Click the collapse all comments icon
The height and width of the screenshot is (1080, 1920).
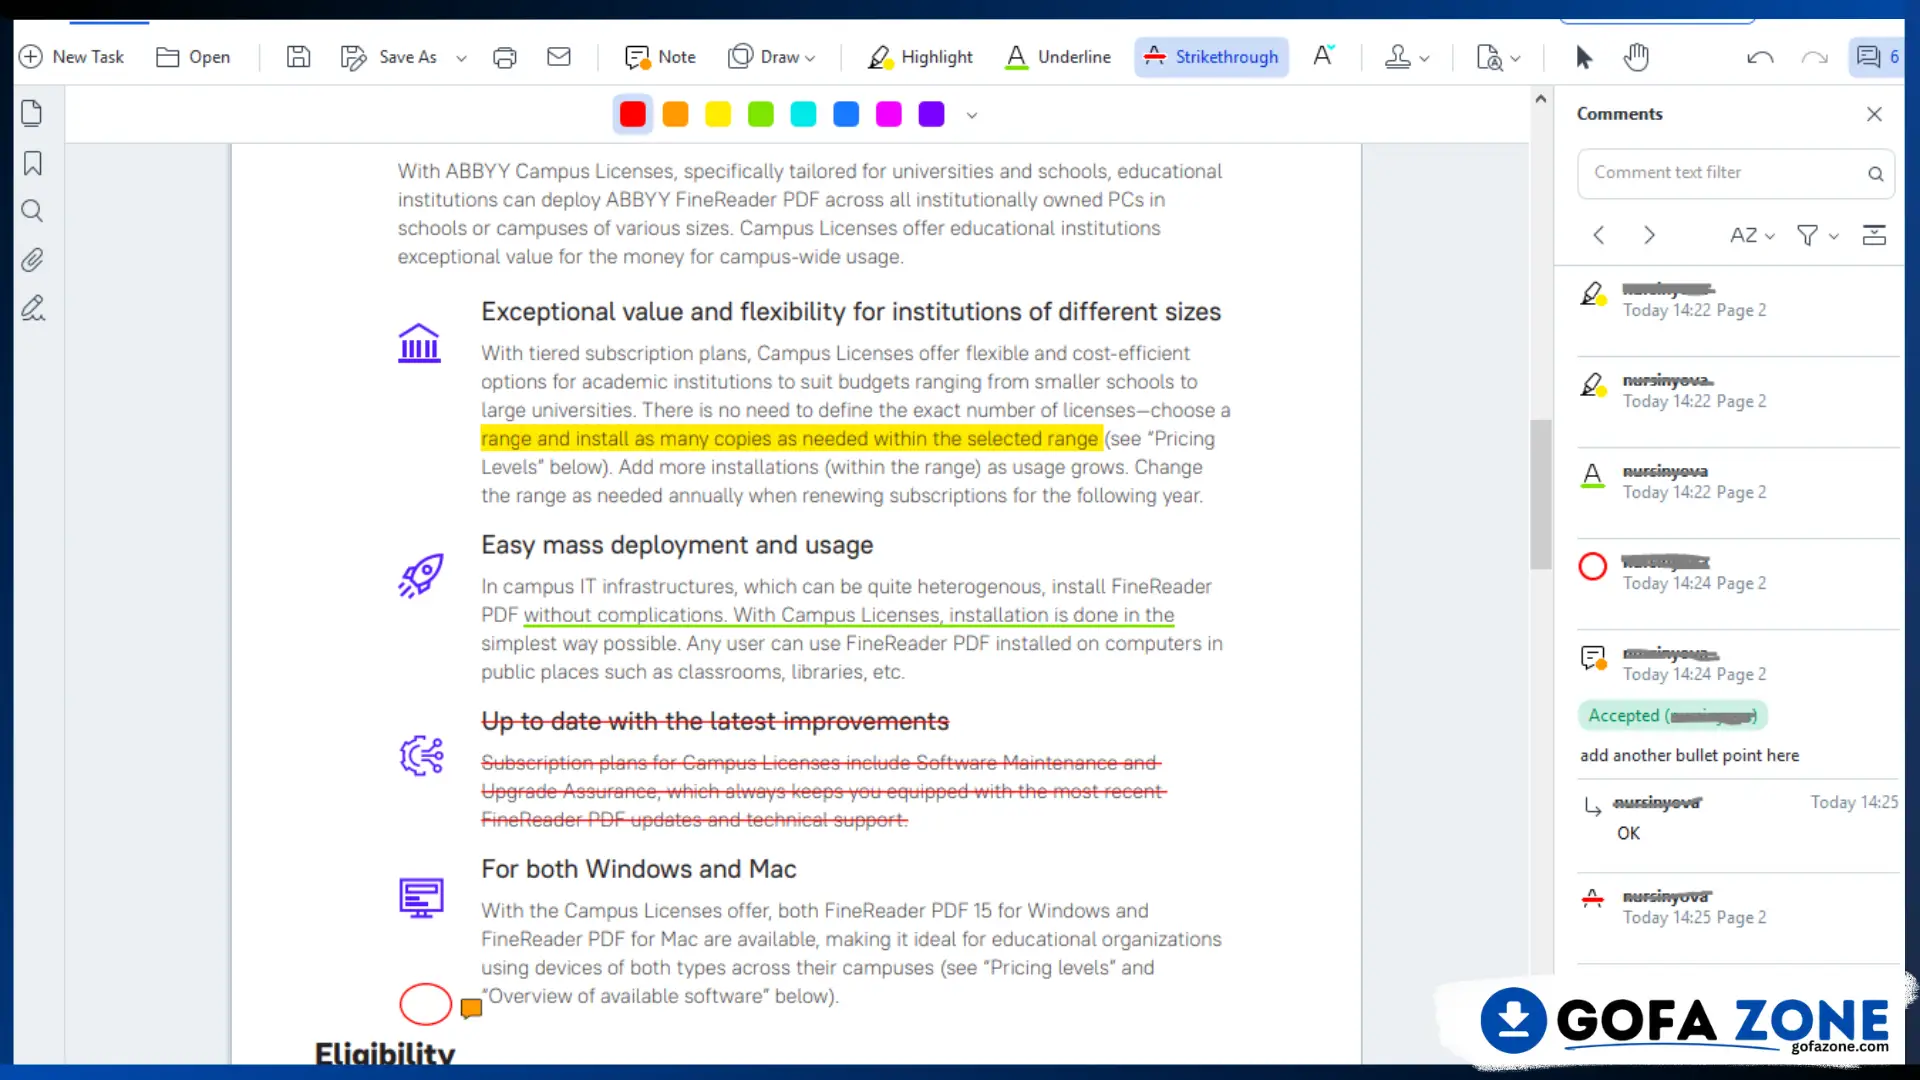1874,235
